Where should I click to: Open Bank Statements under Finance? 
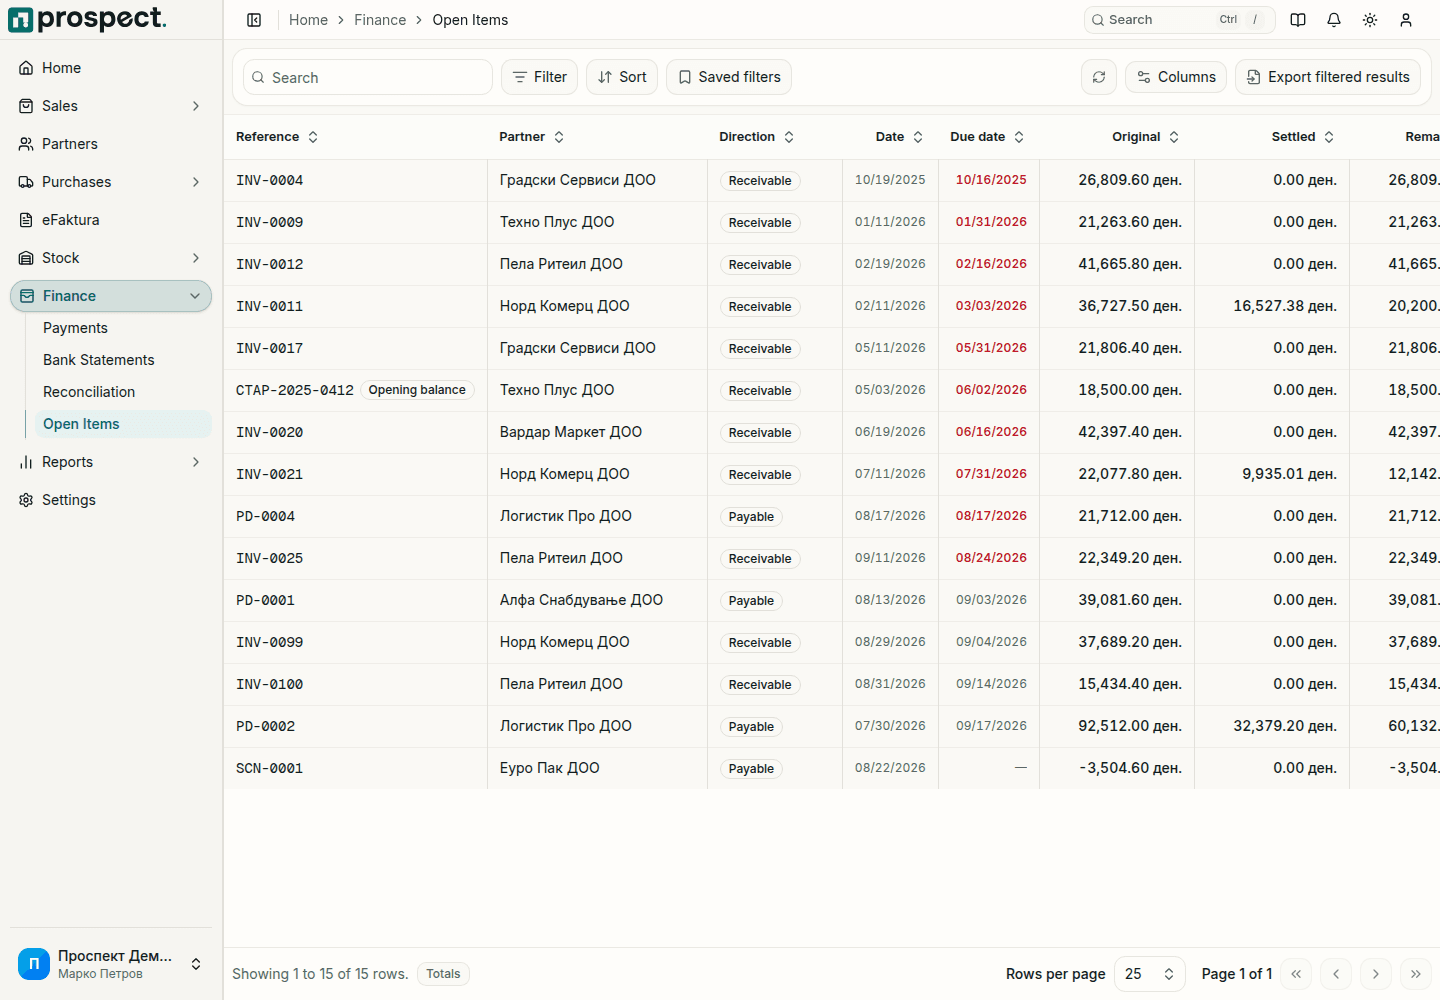(123, 360)
